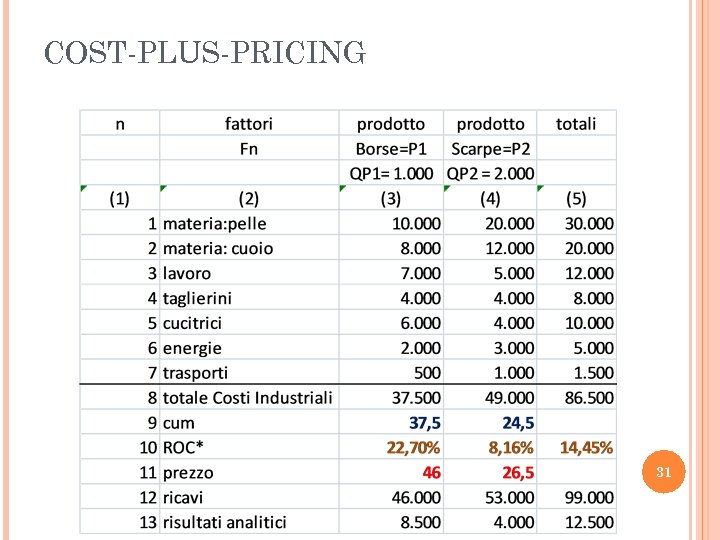This screenshot has width=720, height=540.
Task: Select the 'totali' header cell
Action: coord(576,124)
